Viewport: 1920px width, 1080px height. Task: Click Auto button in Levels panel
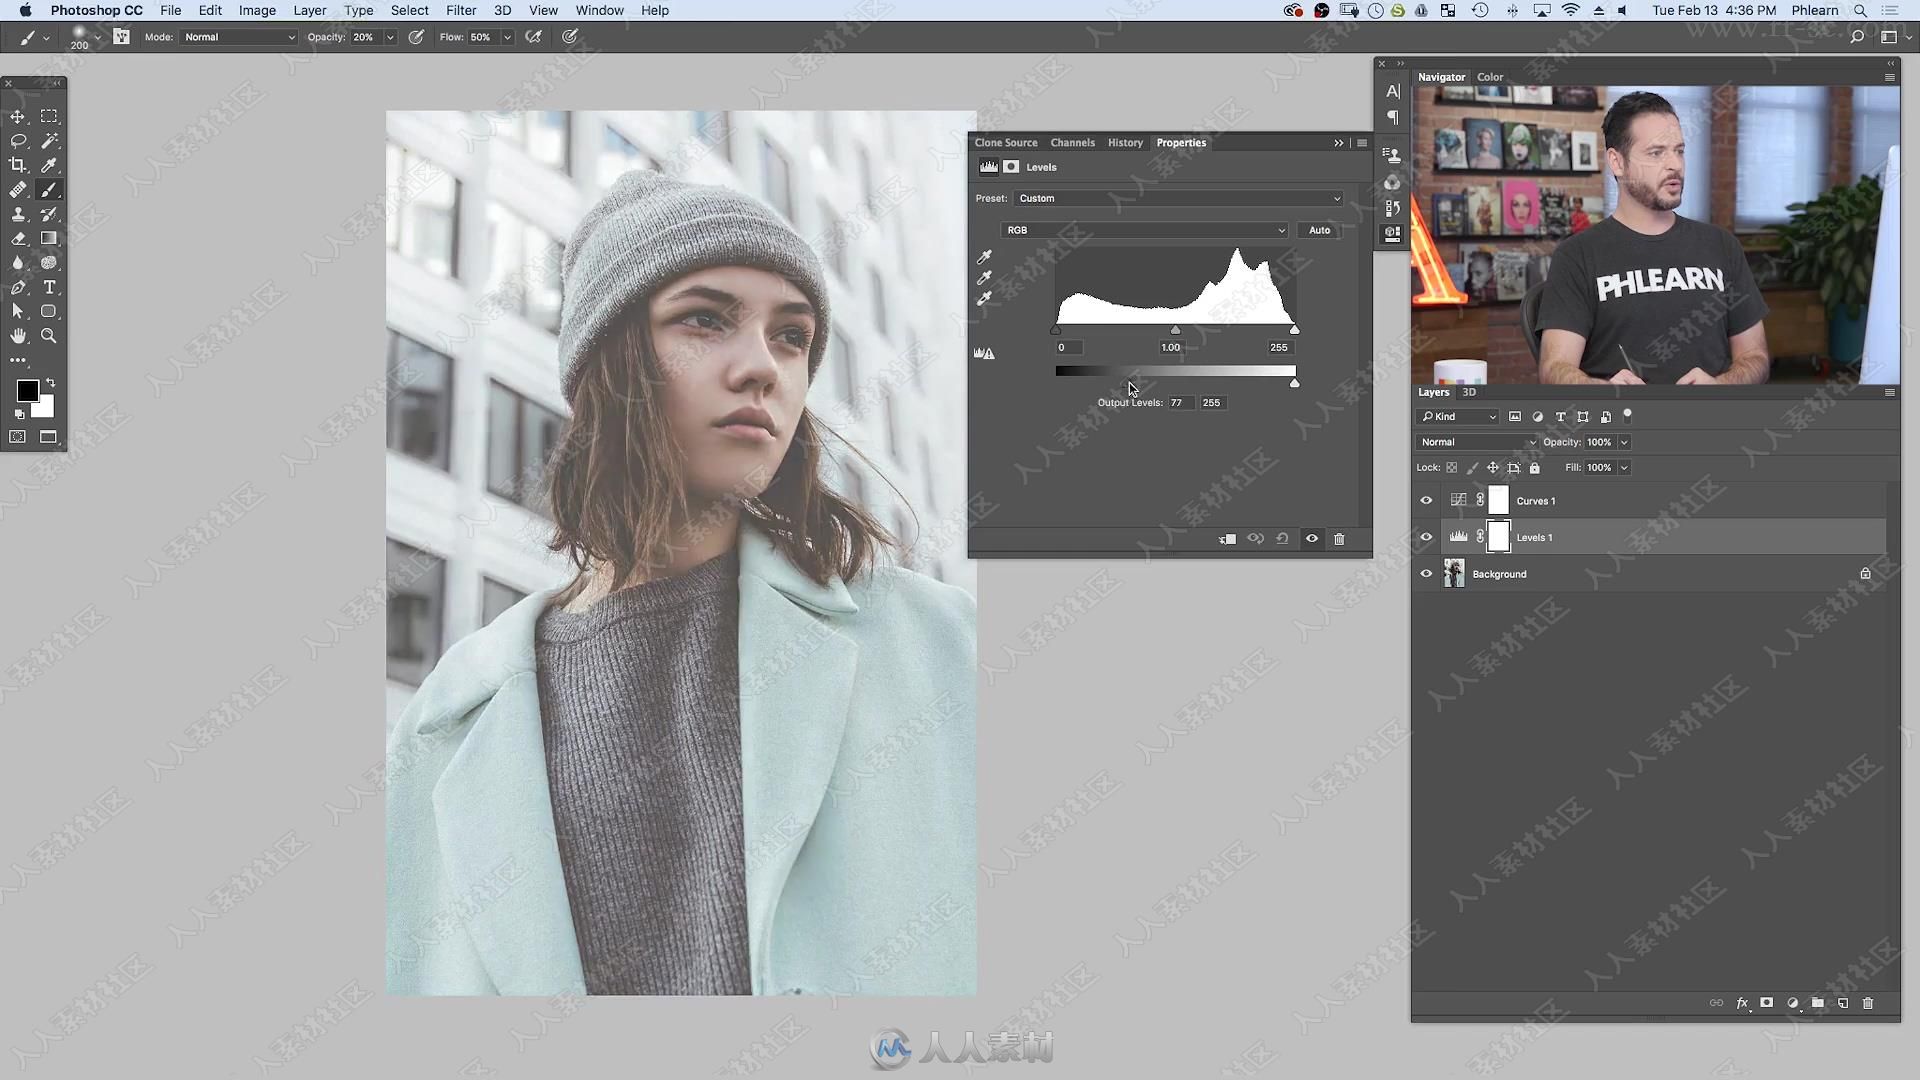[x=1317, y=229]
